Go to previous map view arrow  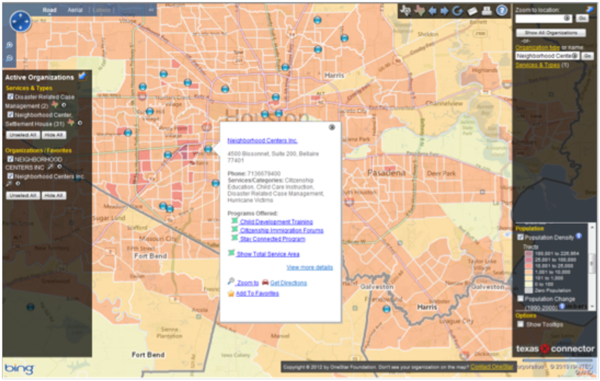(x=432, y=11)
